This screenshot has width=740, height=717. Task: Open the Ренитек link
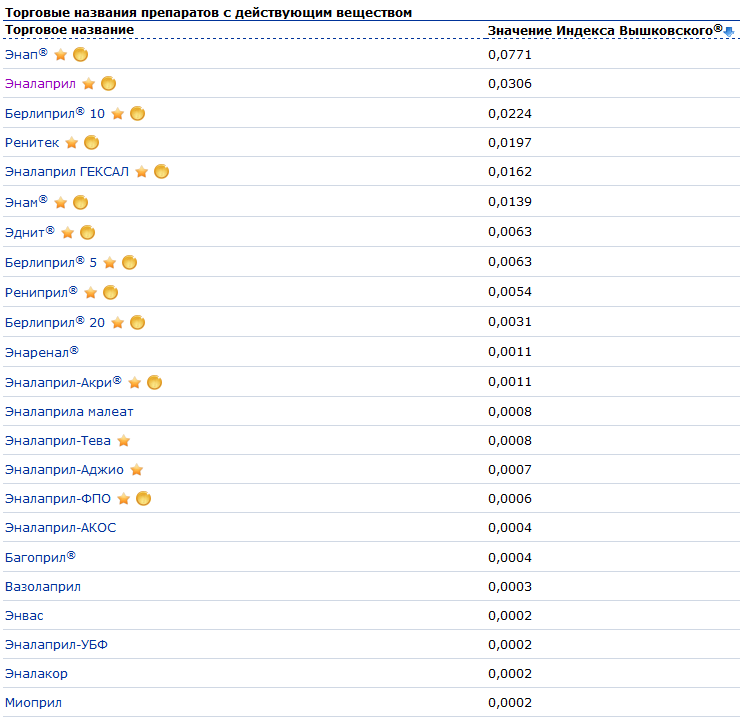tap(32, 143)
